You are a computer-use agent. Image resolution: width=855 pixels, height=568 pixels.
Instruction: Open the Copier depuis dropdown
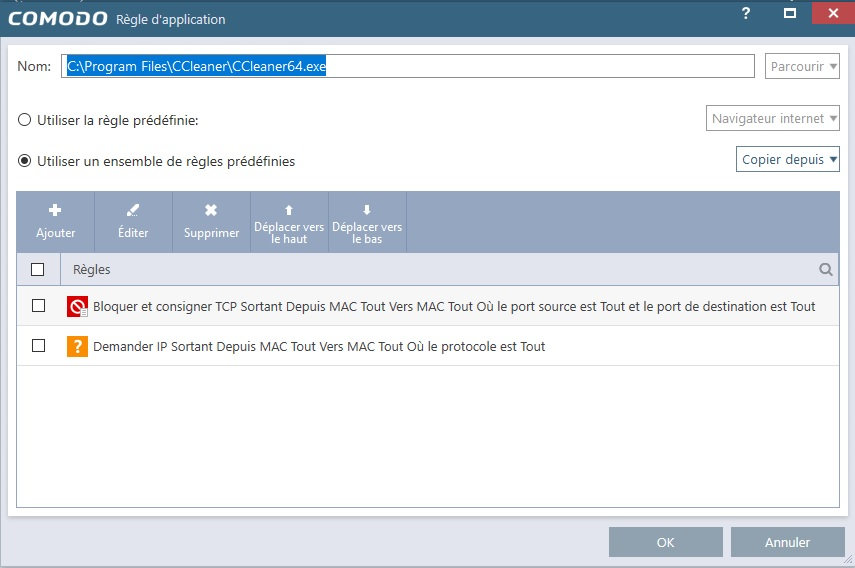787,159
